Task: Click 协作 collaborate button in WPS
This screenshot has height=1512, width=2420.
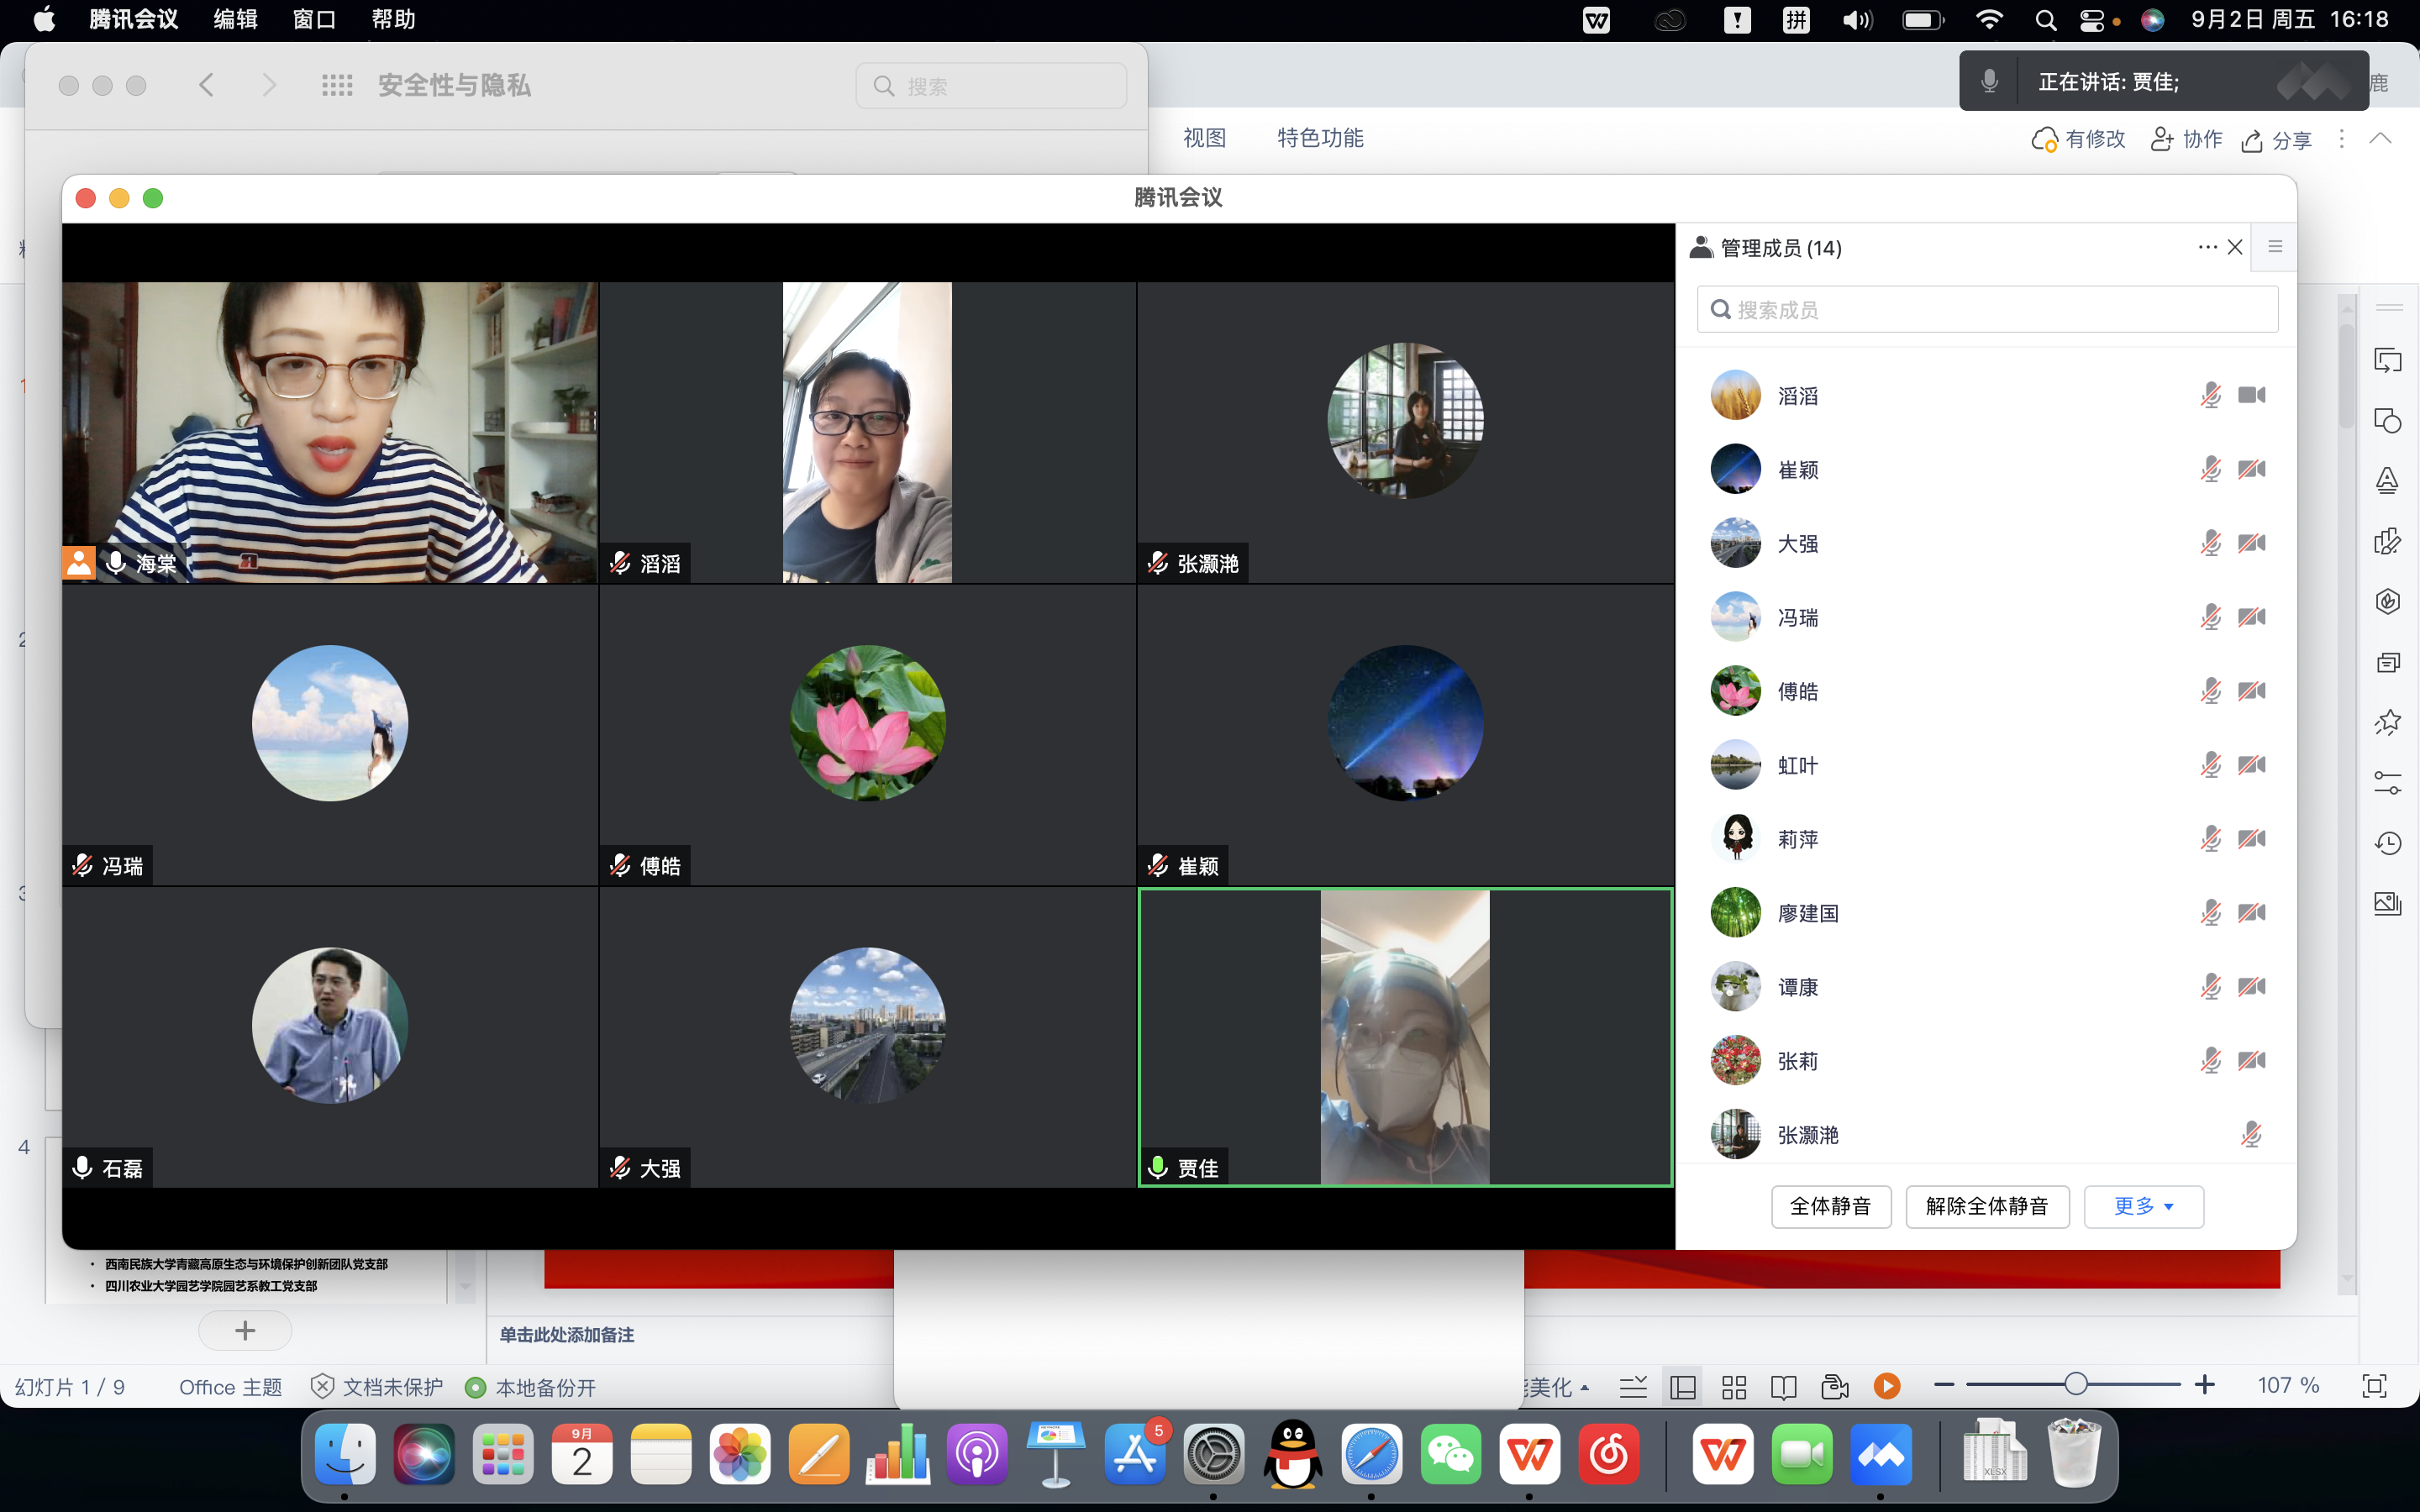Action: 2186,139
